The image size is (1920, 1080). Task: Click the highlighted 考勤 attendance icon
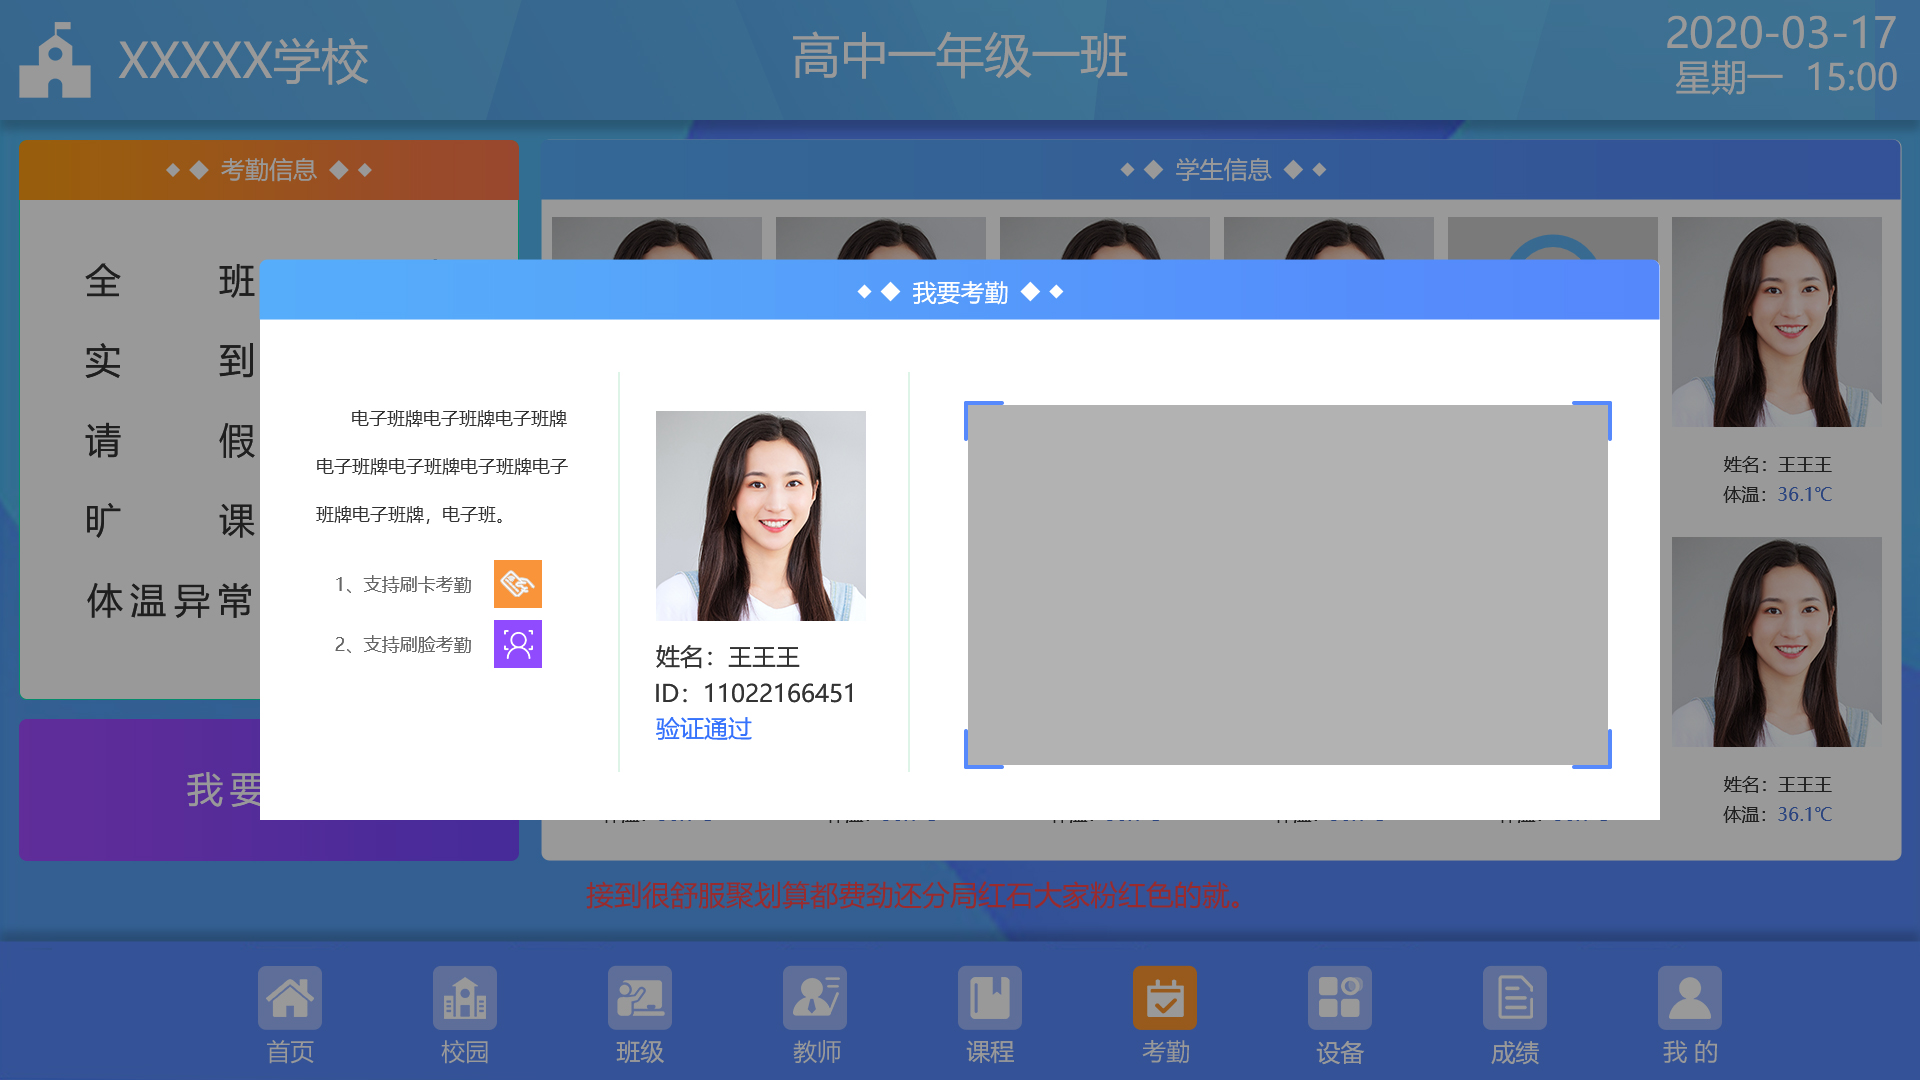click(1165, 998)
